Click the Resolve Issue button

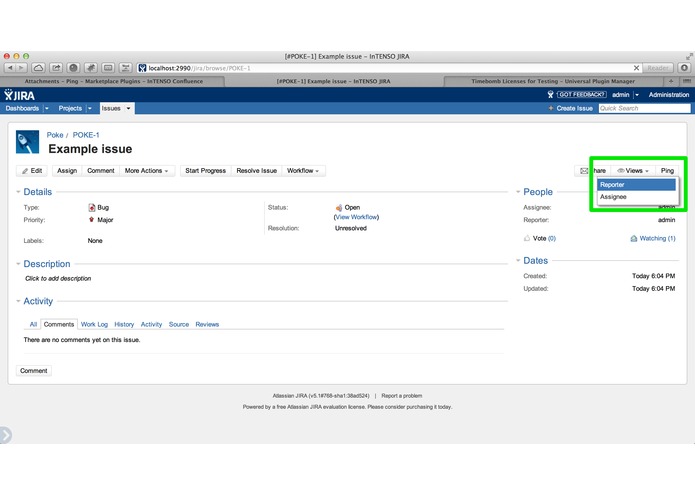[x=257, y=171]
